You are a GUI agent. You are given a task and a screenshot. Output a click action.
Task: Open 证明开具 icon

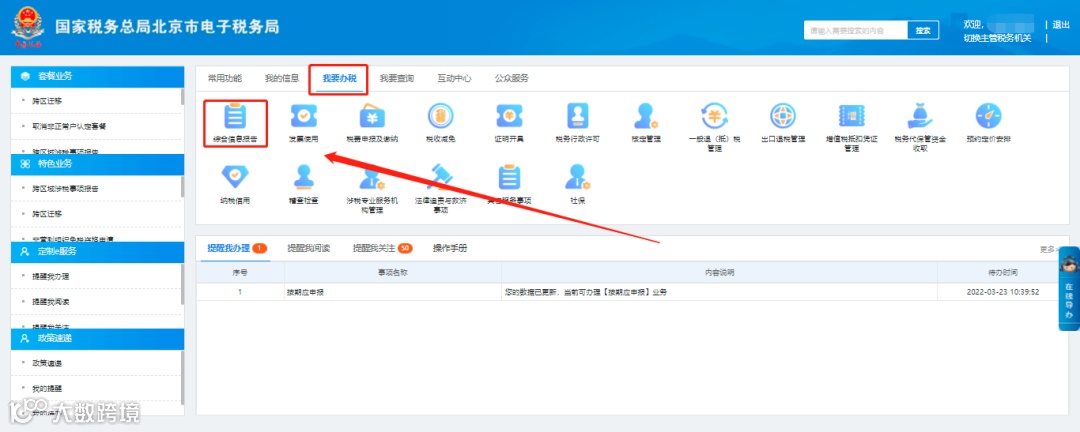pyautogui.click(x=509, y=116)
